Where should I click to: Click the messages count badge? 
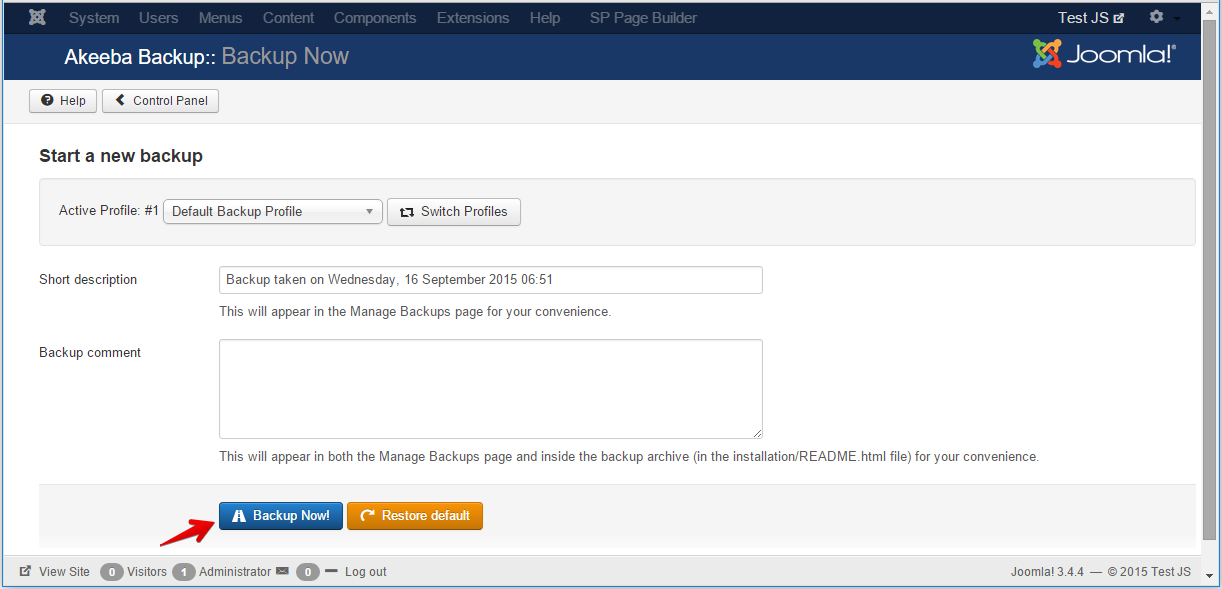[308, 572]
